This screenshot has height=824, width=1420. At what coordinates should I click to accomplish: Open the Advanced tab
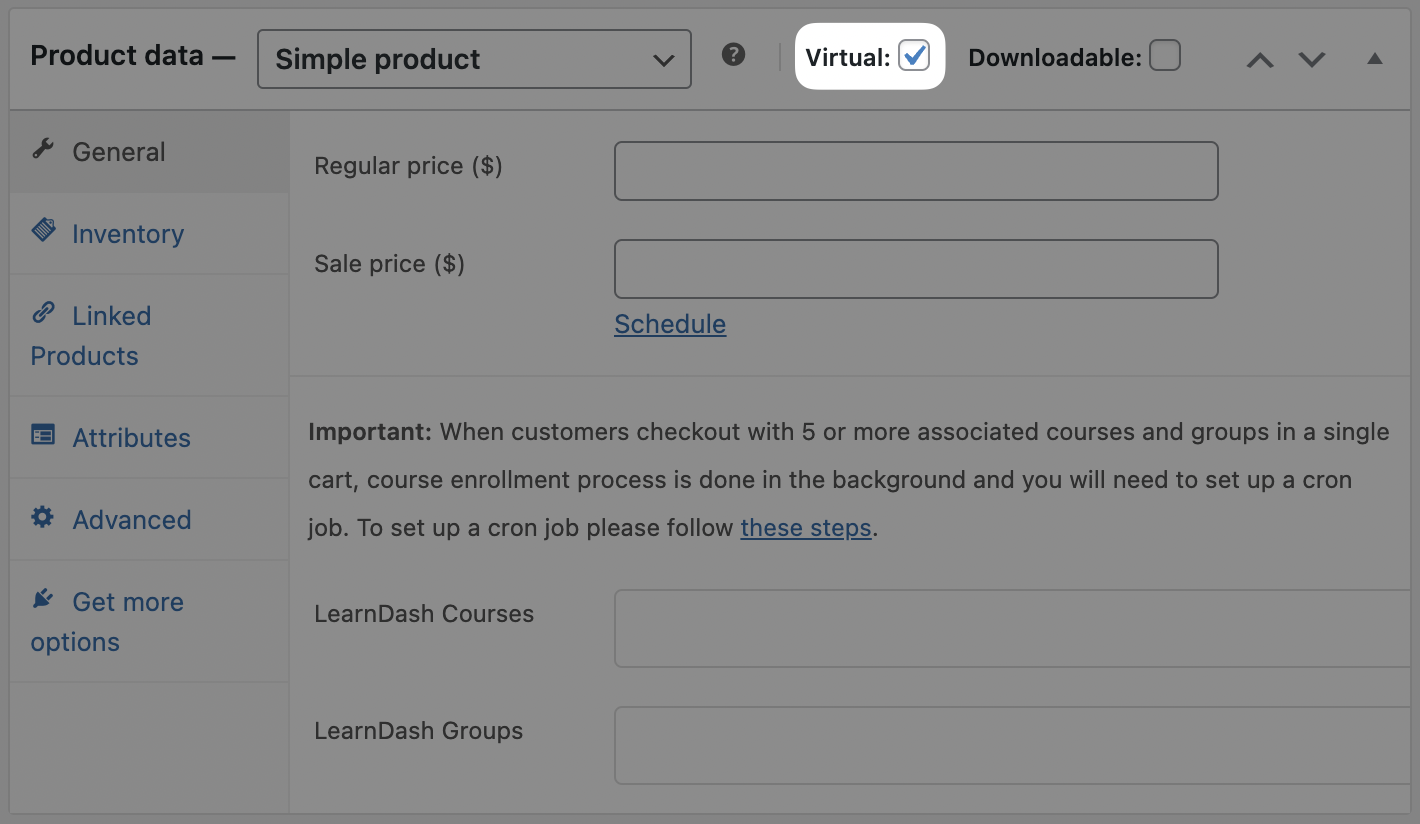131,519
